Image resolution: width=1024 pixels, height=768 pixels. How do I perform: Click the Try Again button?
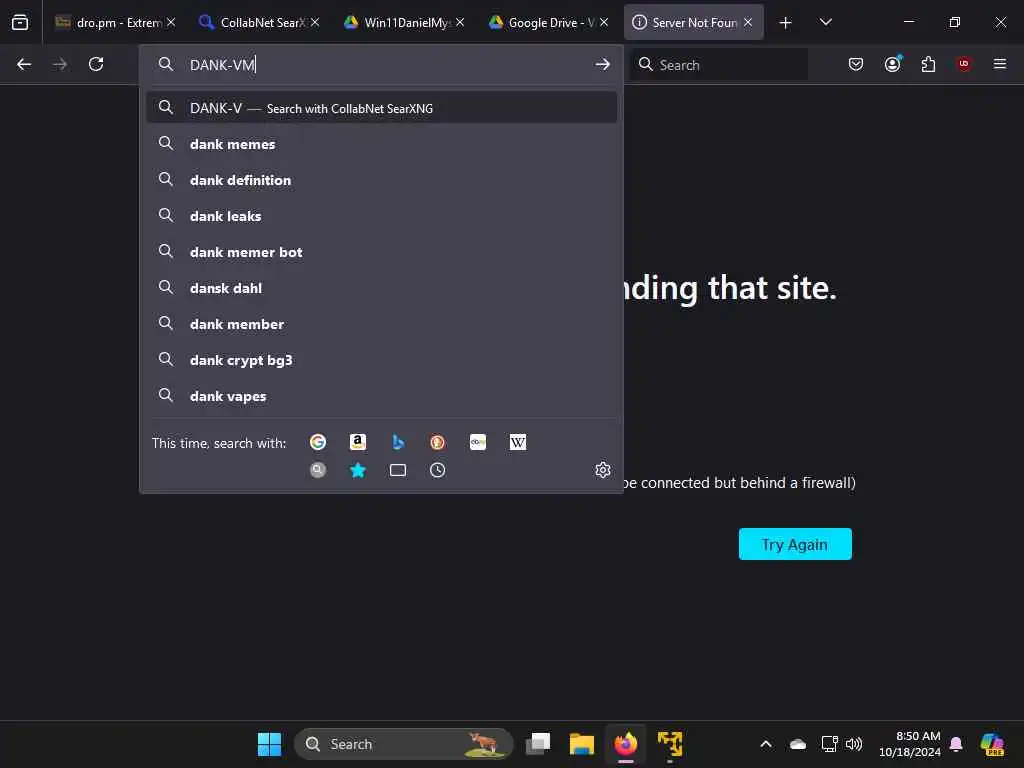pos(795,544)
